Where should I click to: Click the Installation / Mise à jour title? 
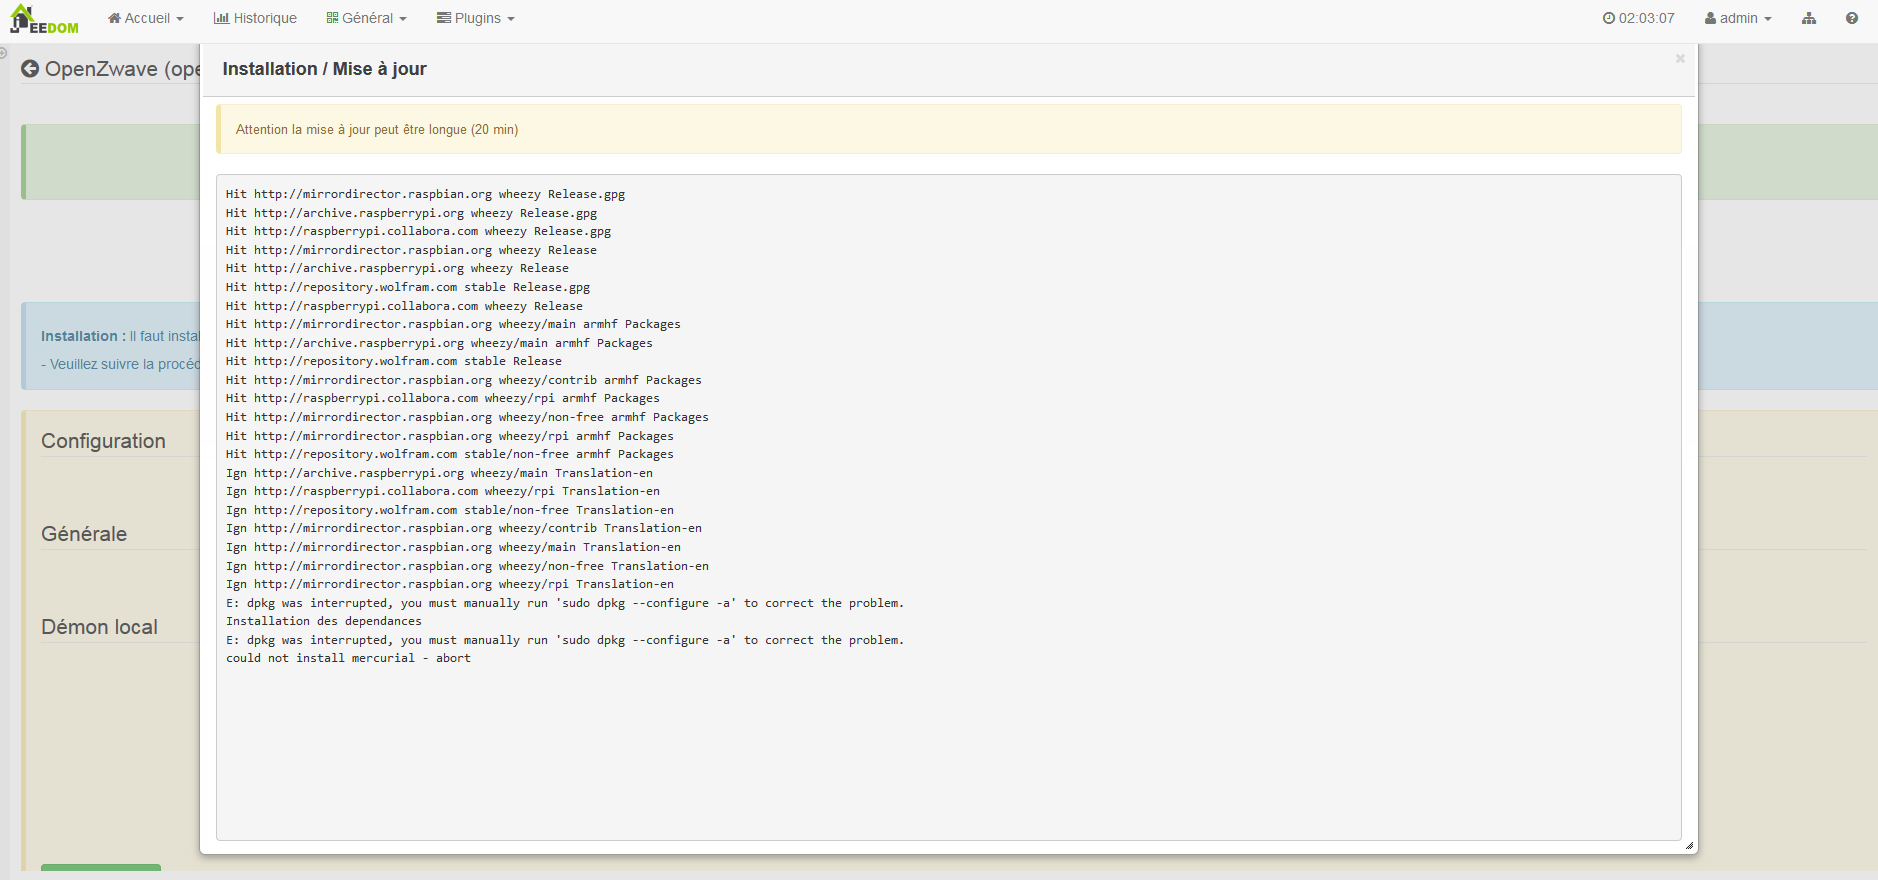tap(324, 69)
